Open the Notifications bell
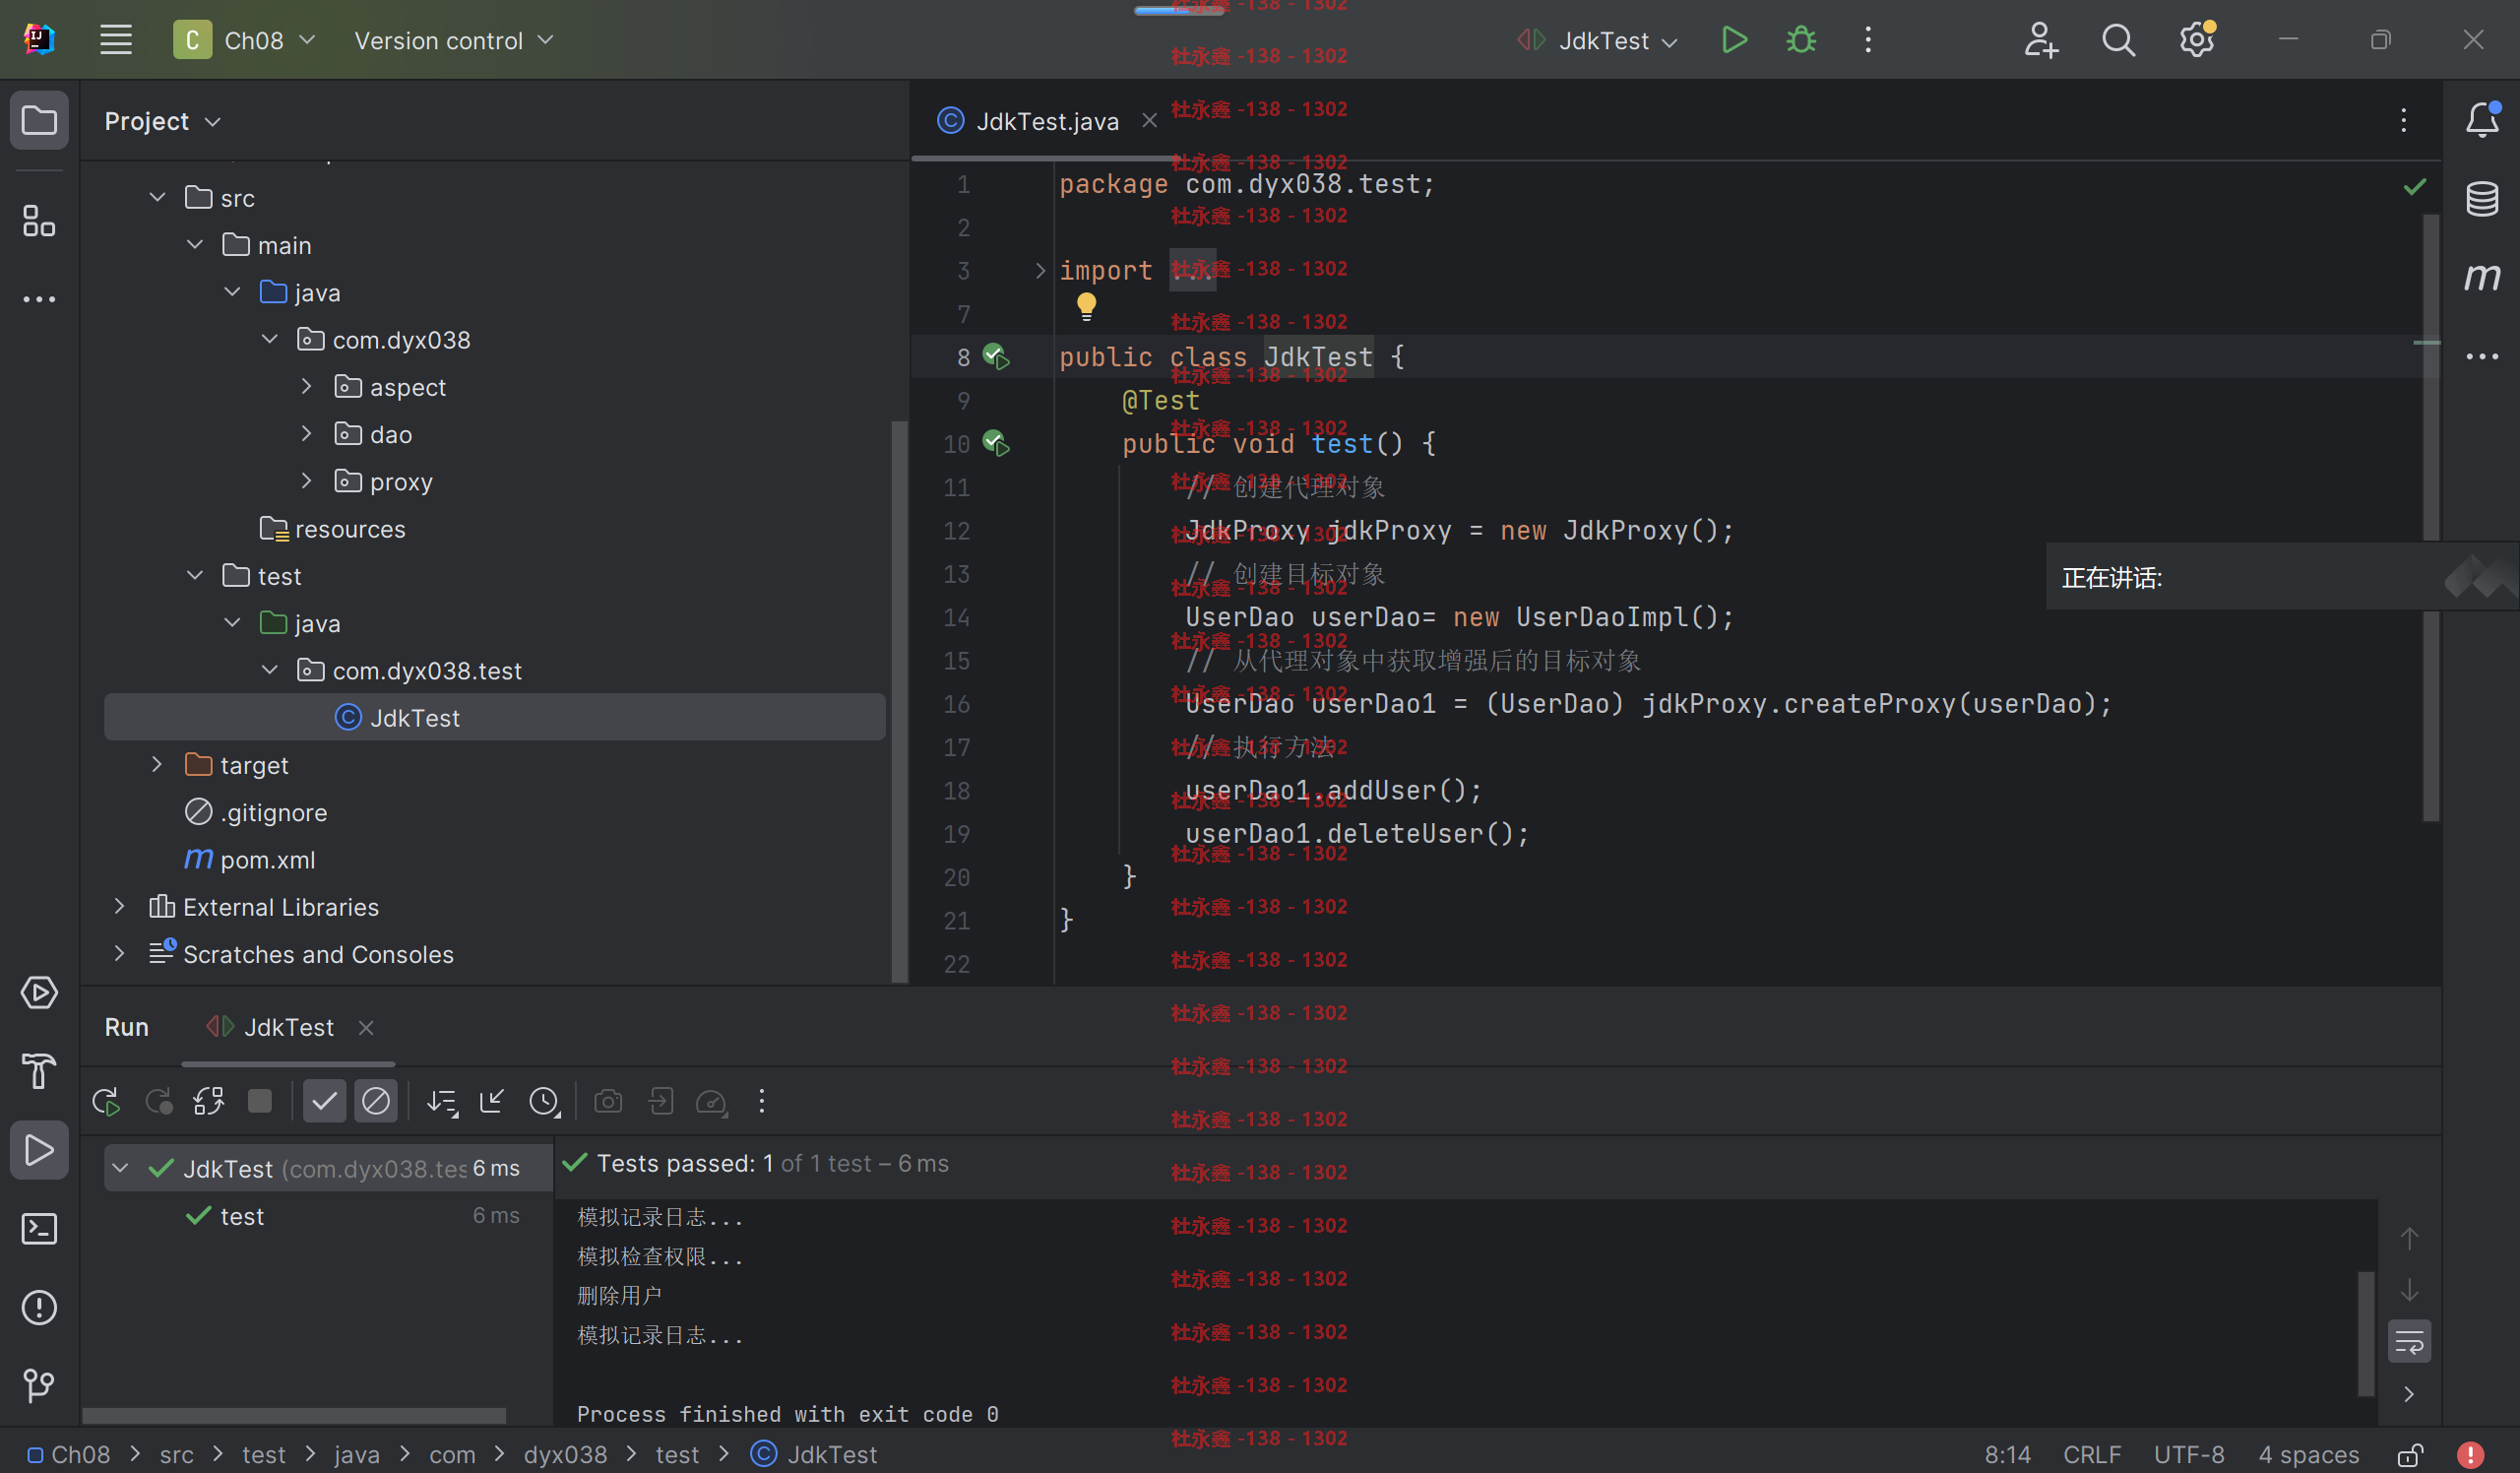 point(2482,121)
